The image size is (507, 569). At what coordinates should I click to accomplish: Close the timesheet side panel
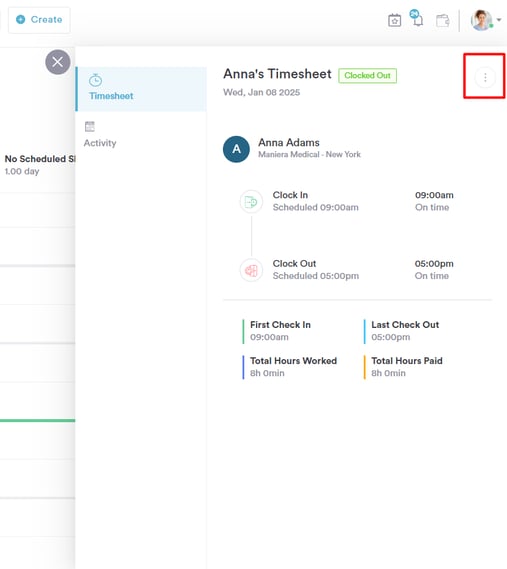tap(58, 62)
